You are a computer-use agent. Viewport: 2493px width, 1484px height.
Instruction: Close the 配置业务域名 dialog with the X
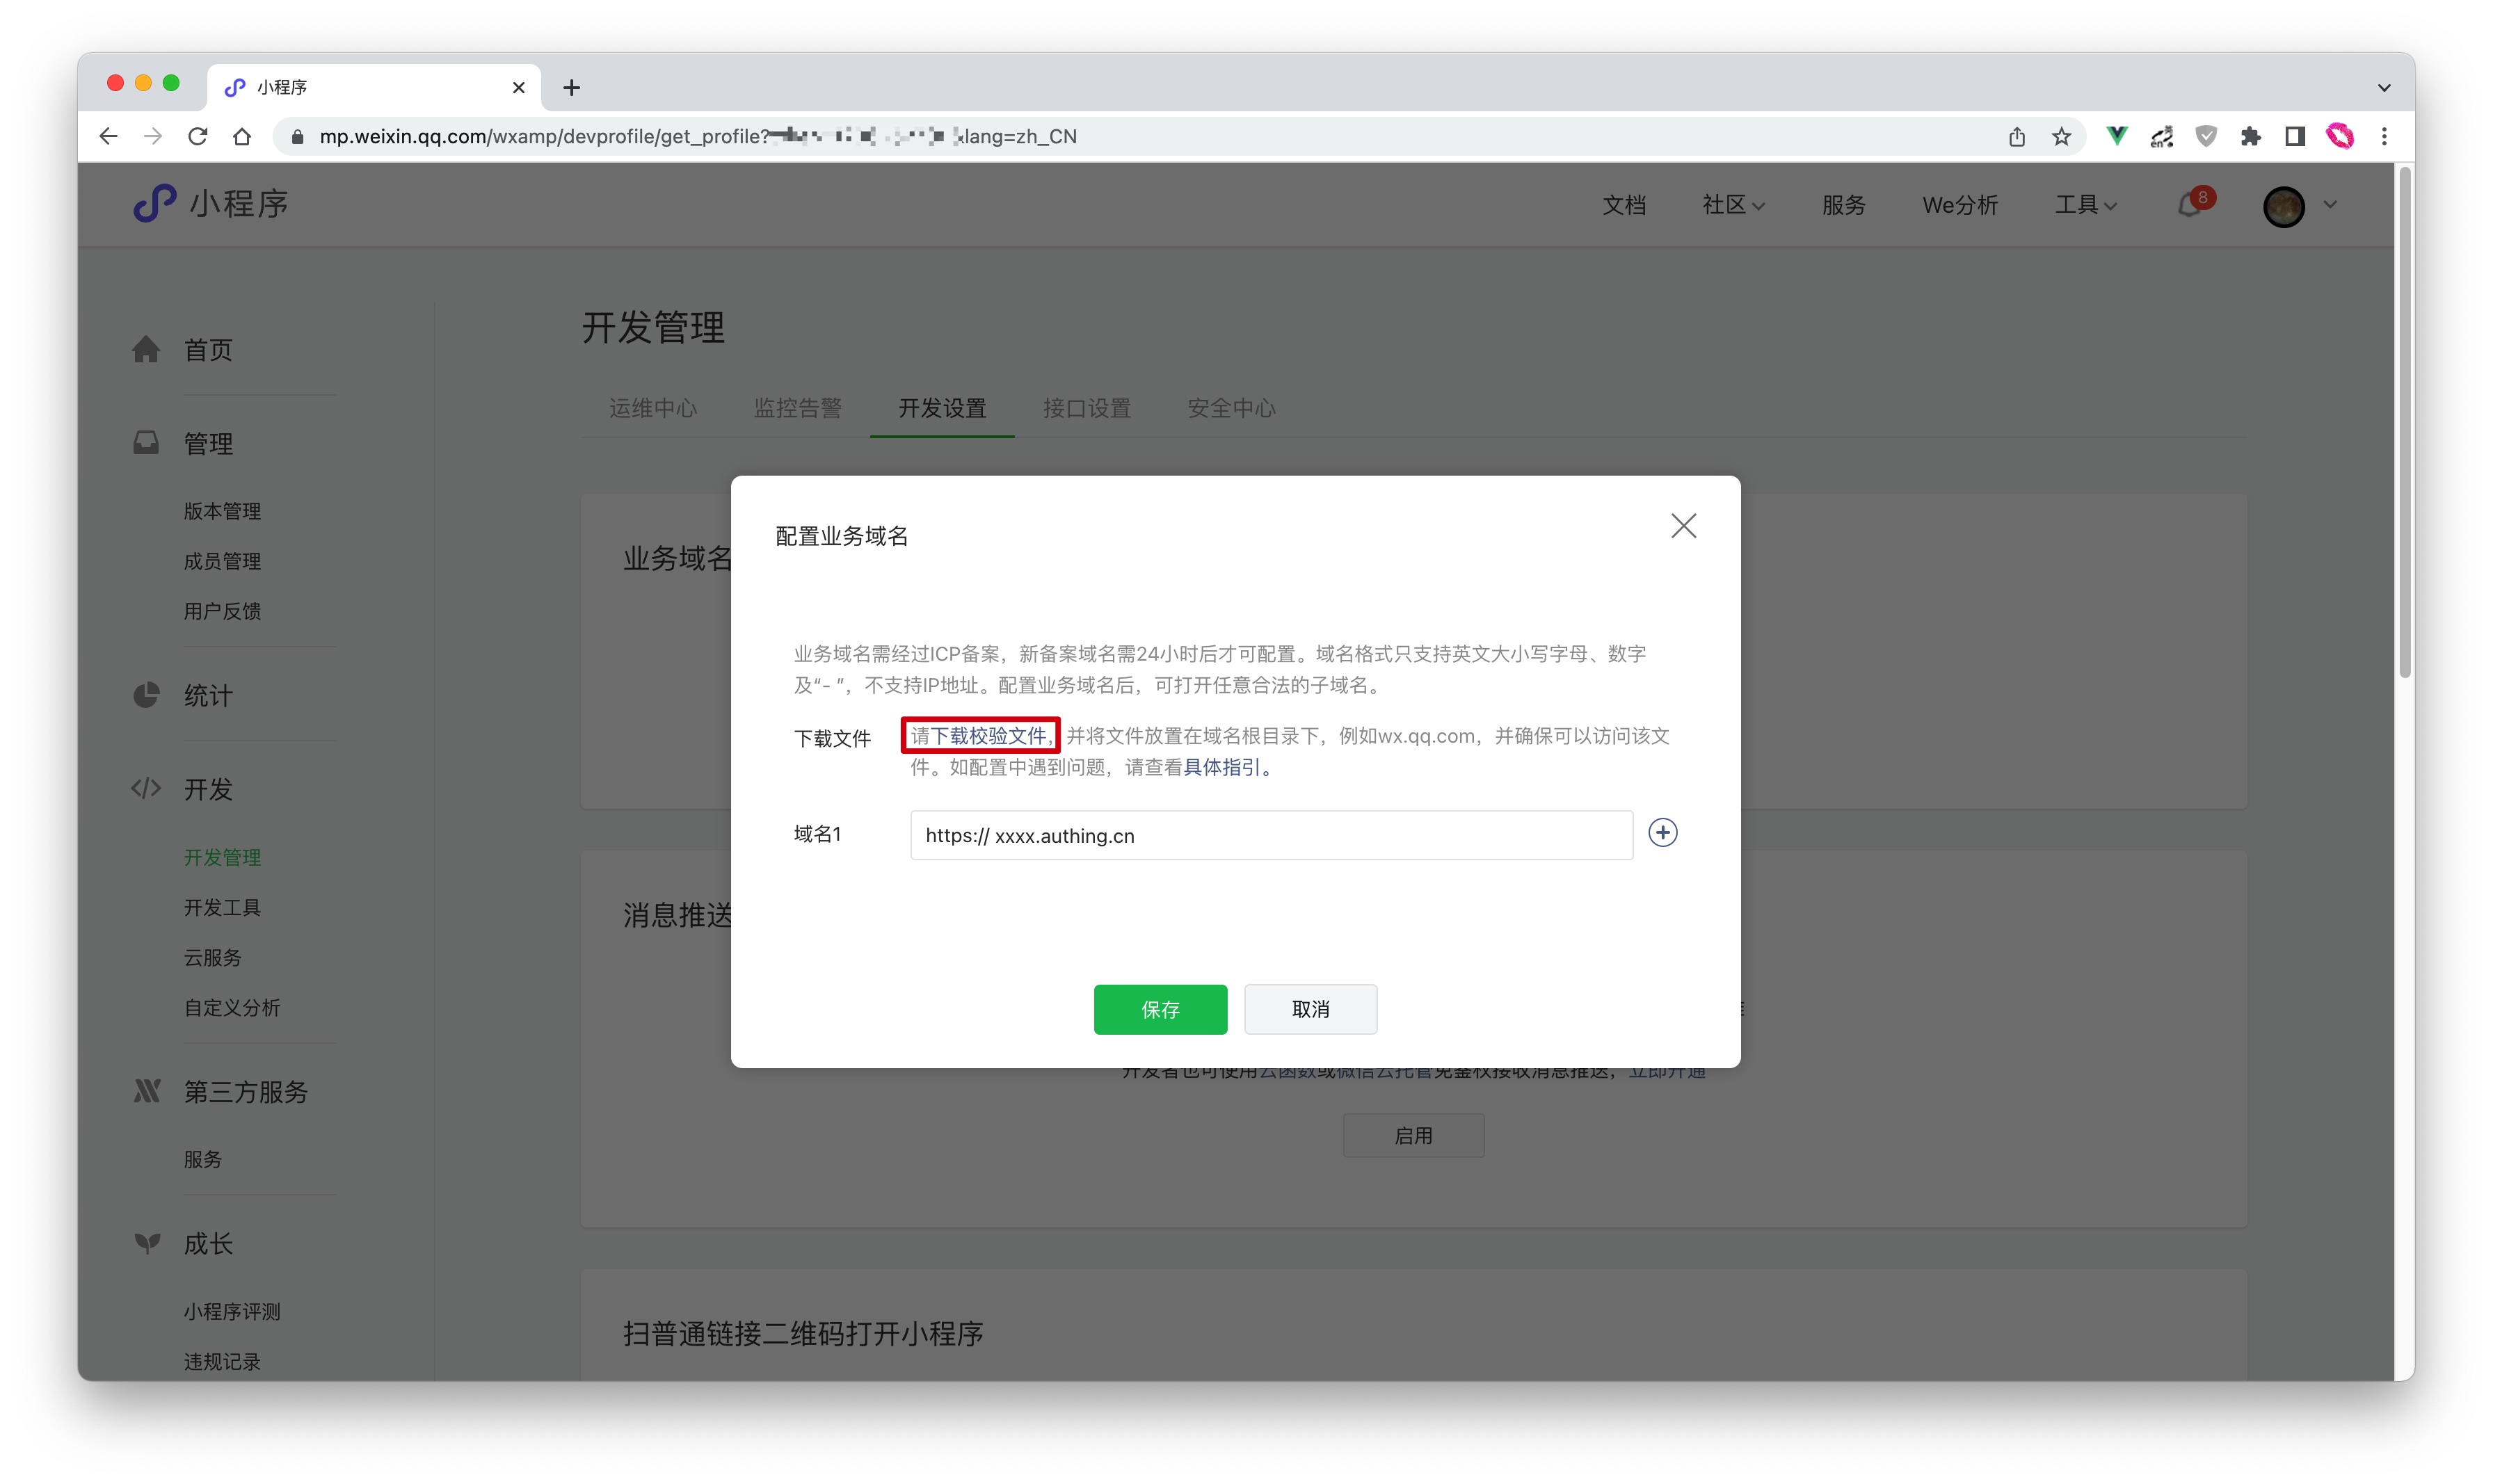coord(1683,526)
